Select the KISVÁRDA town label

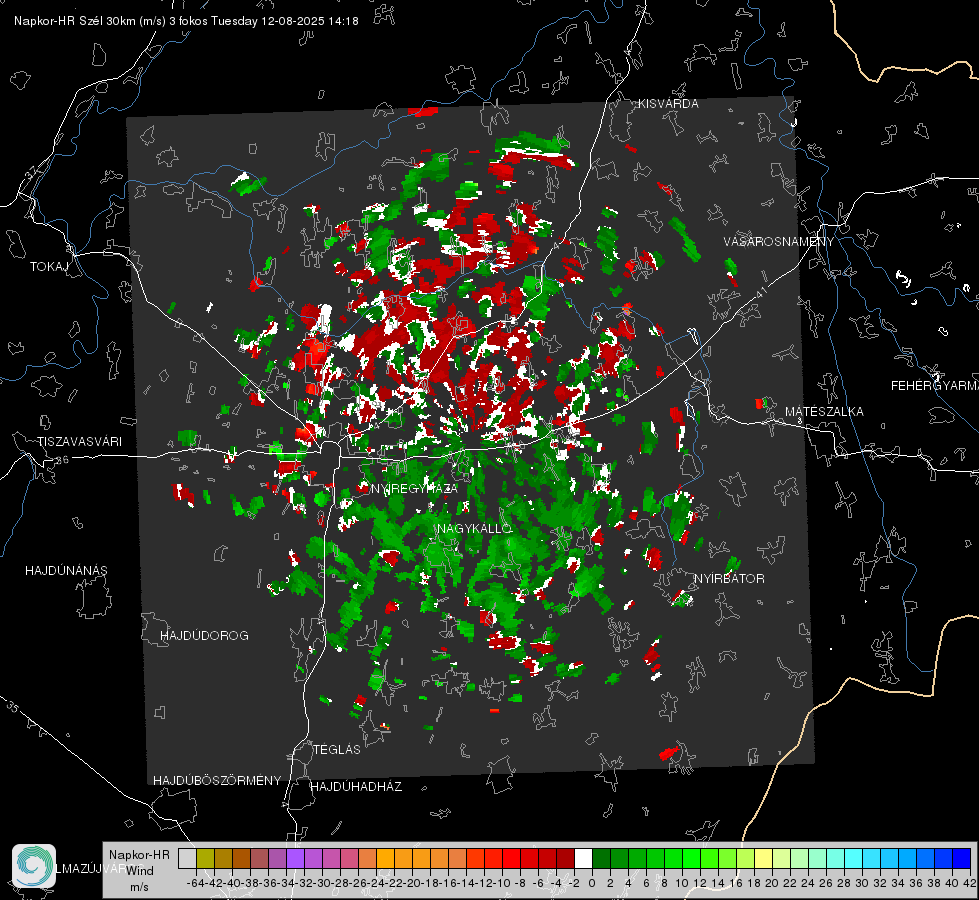point(668,104)
